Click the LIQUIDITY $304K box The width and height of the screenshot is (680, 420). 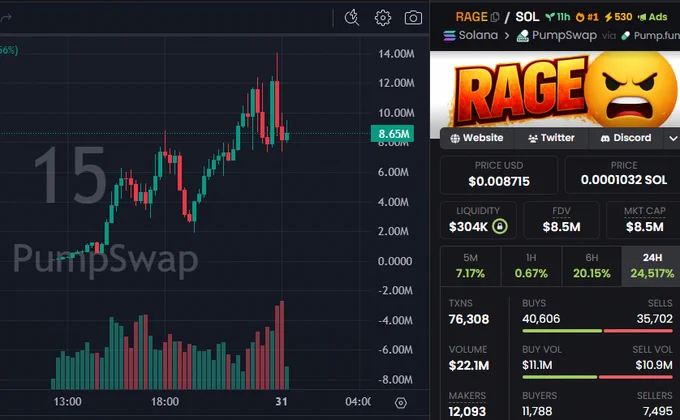coord(478,220)
